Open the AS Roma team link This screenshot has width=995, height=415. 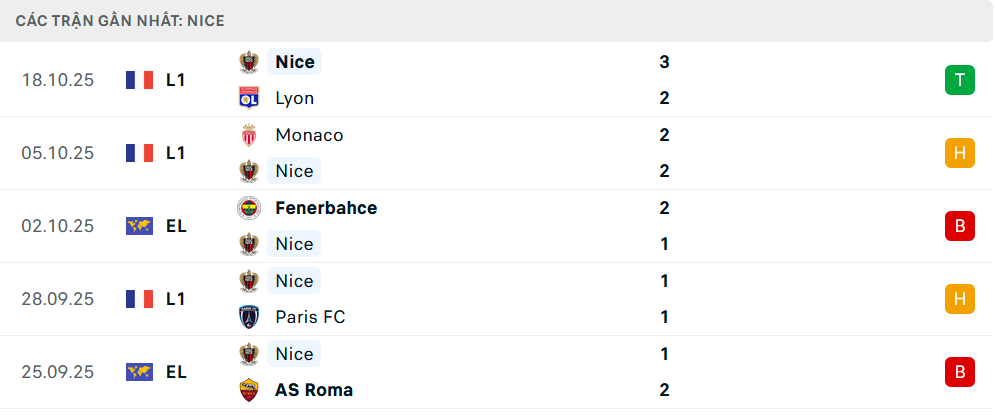pos(313,390)
